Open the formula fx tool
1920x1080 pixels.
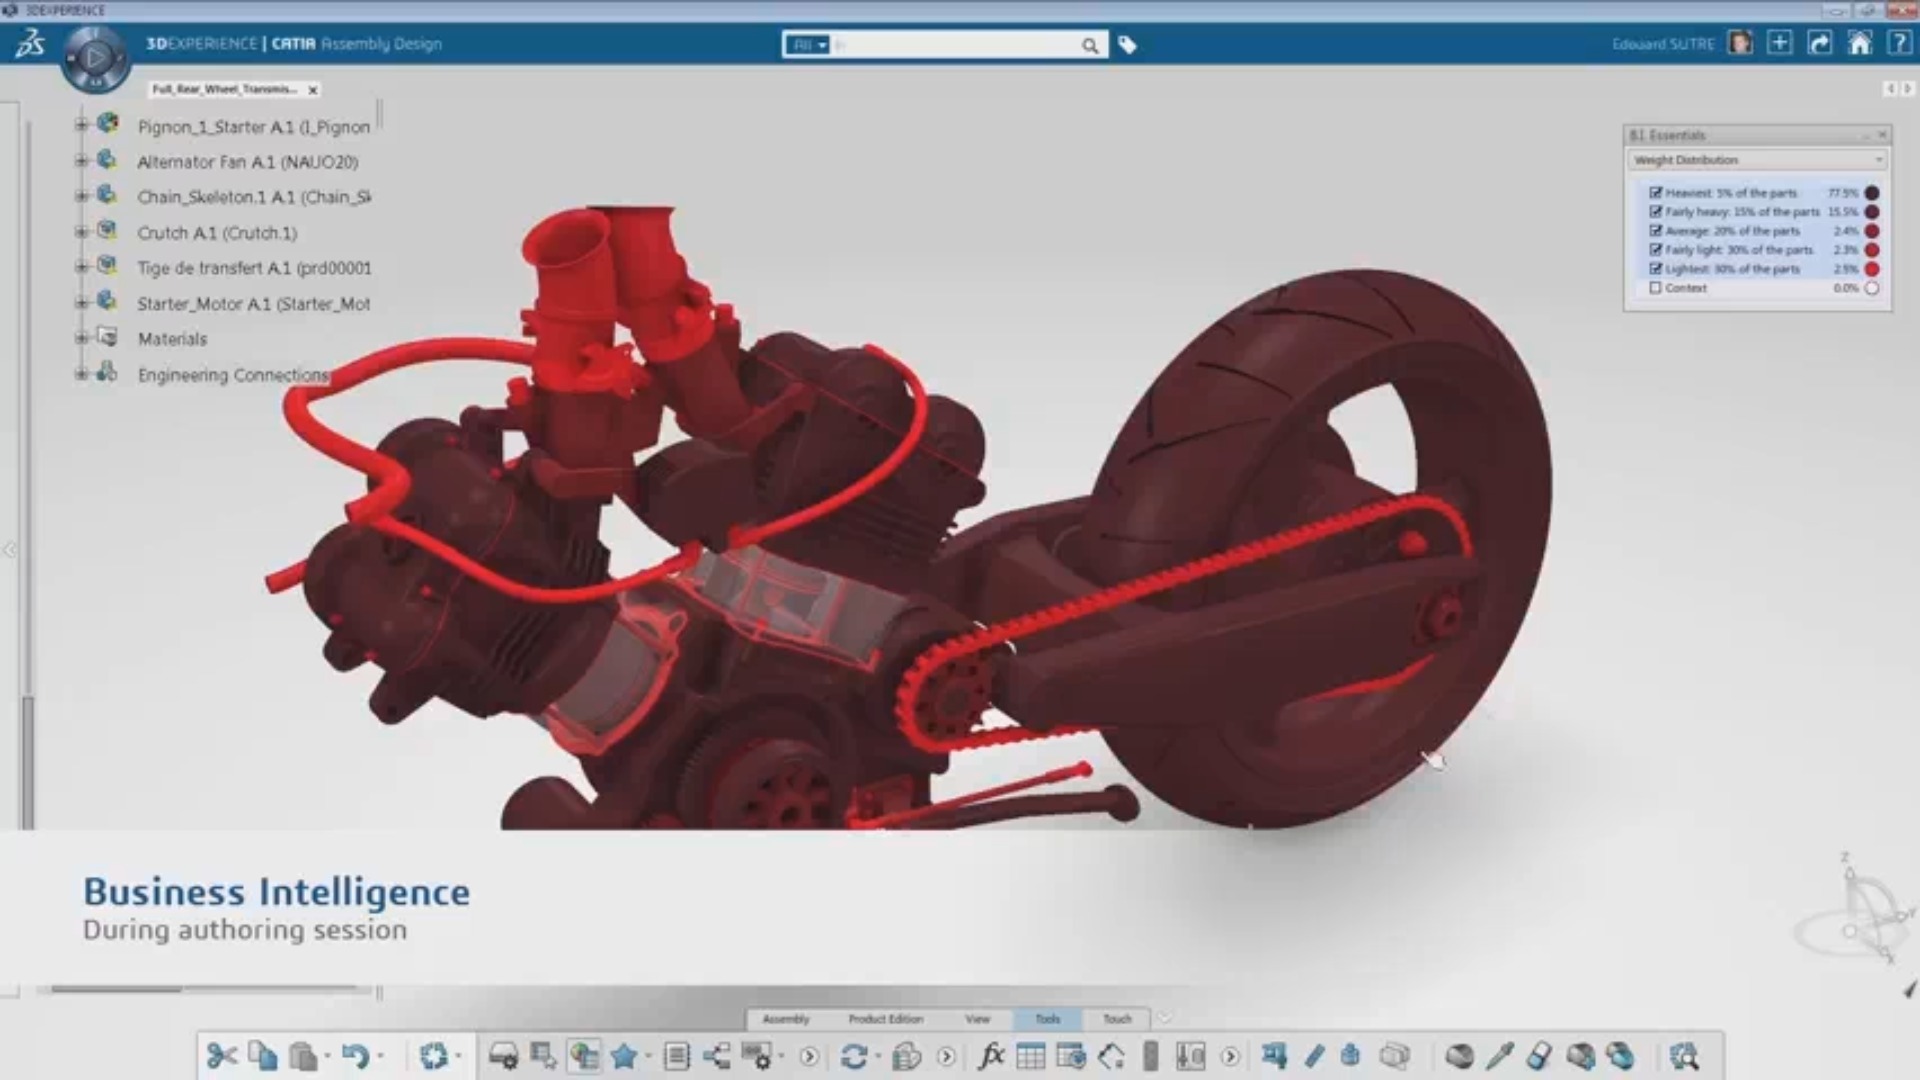tap(991, 1056)
